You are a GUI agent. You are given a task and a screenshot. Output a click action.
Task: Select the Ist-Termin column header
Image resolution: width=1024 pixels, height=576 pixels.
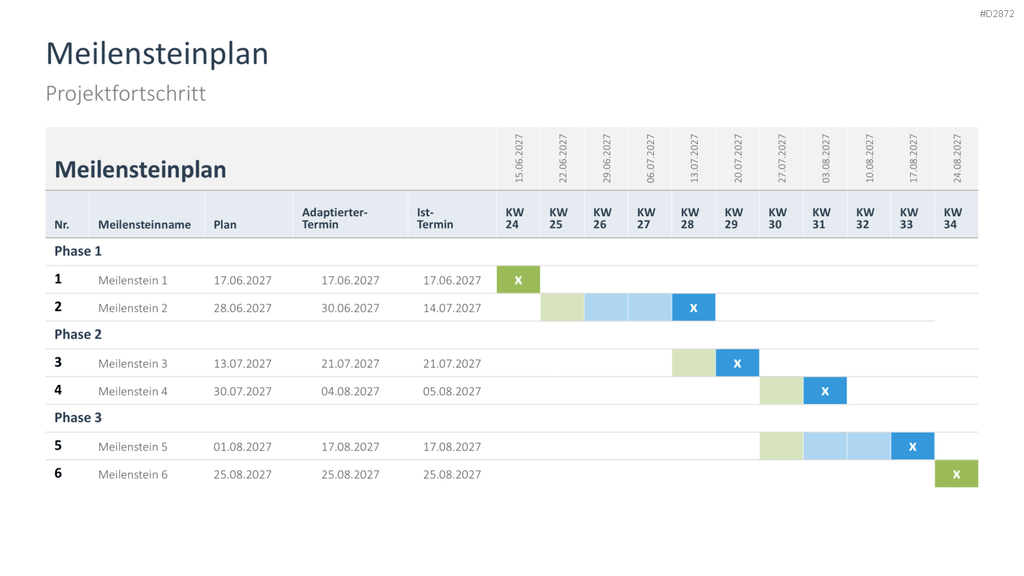(x=435, y=218)
